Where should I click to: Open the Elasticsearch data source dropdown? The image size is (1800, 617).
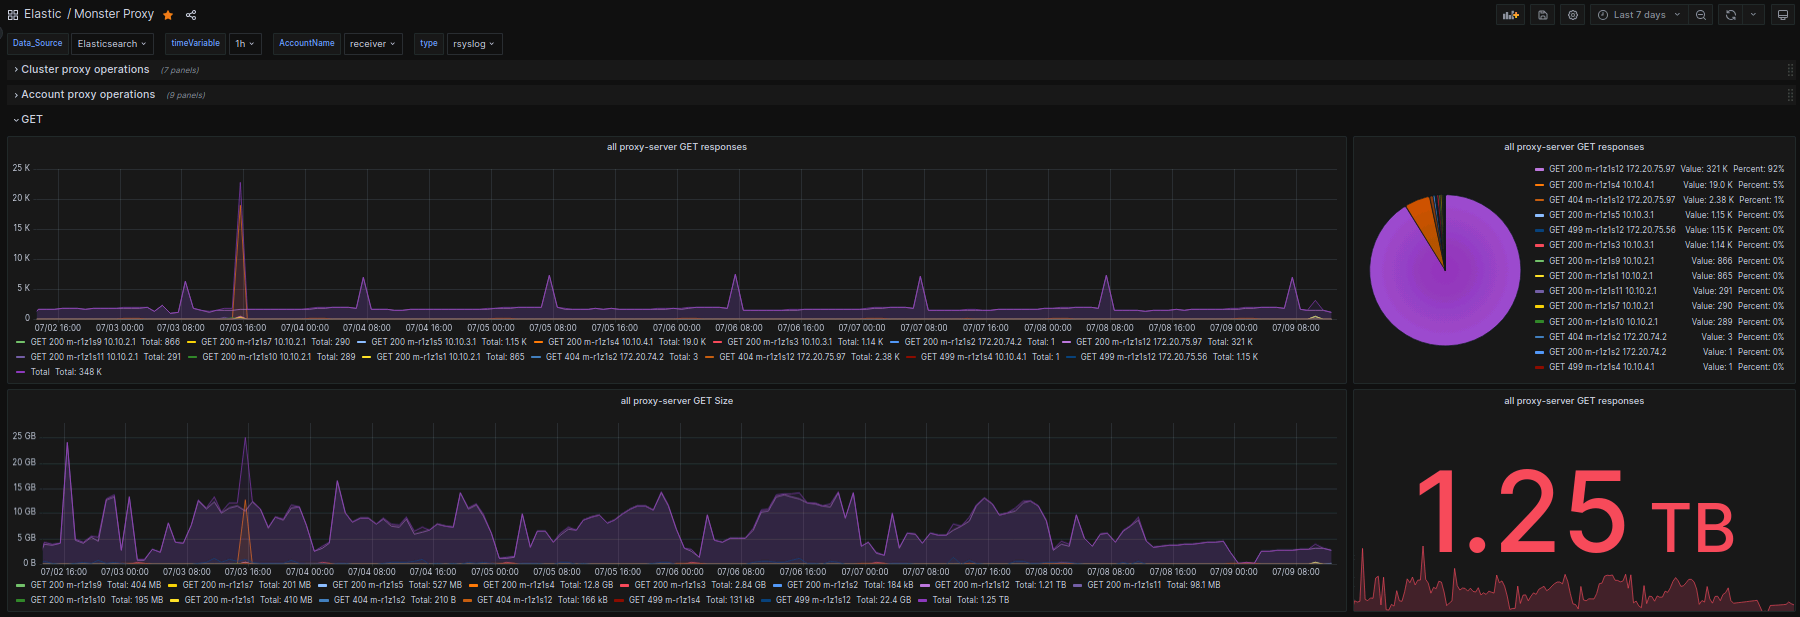coord(112,44)
